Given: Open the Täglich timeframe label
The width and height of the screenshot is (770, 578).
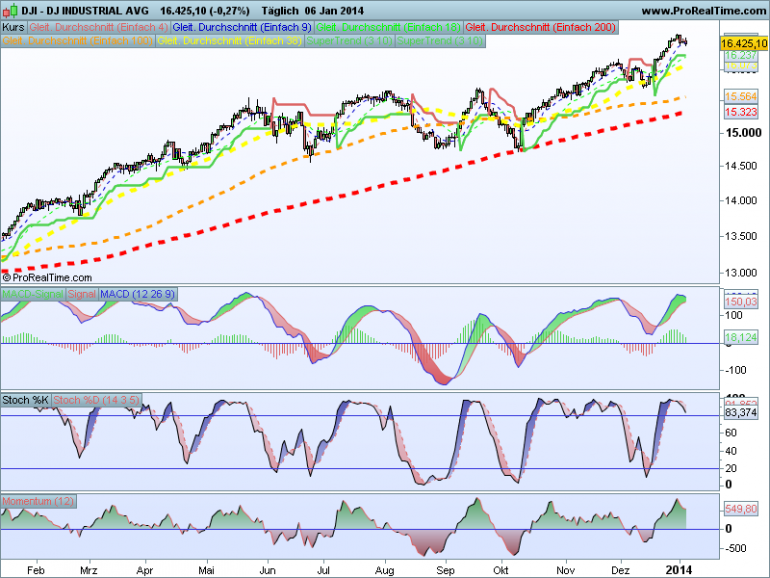Looking at the screenshot, I should tap(280, 11).
